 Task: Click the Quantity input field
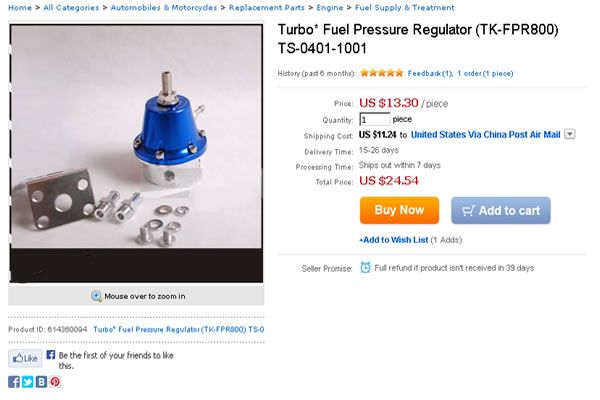pyautogui.click(x=375, y=119)
